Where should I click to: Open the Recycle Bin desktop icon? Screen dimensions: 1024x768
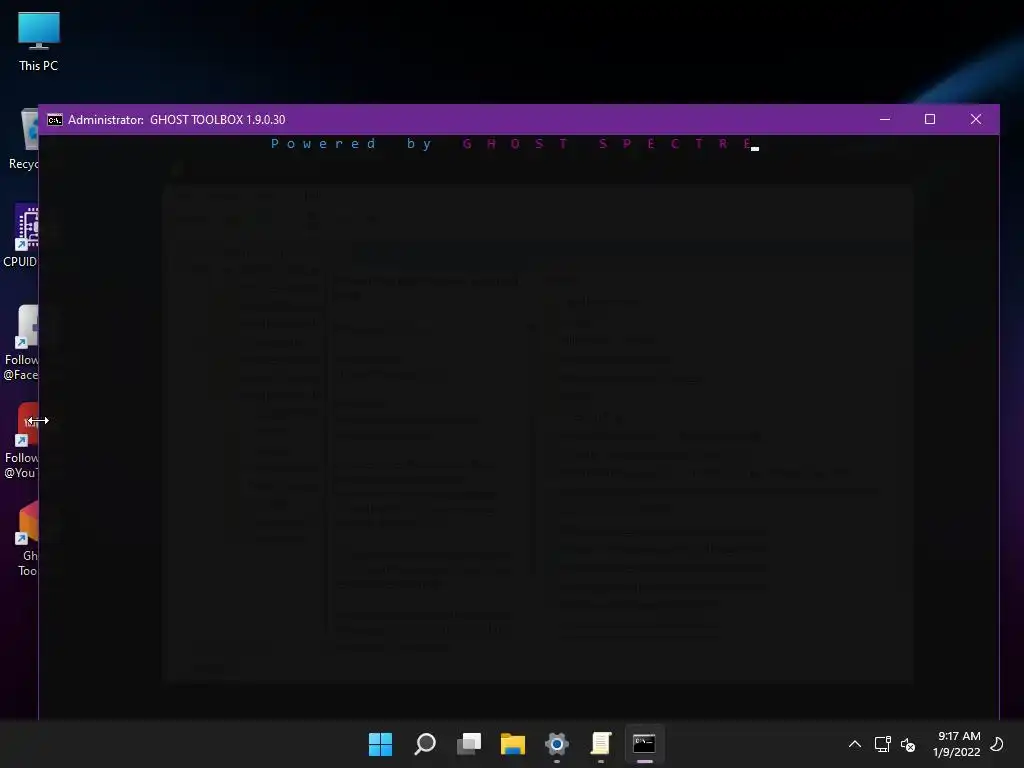26,138
